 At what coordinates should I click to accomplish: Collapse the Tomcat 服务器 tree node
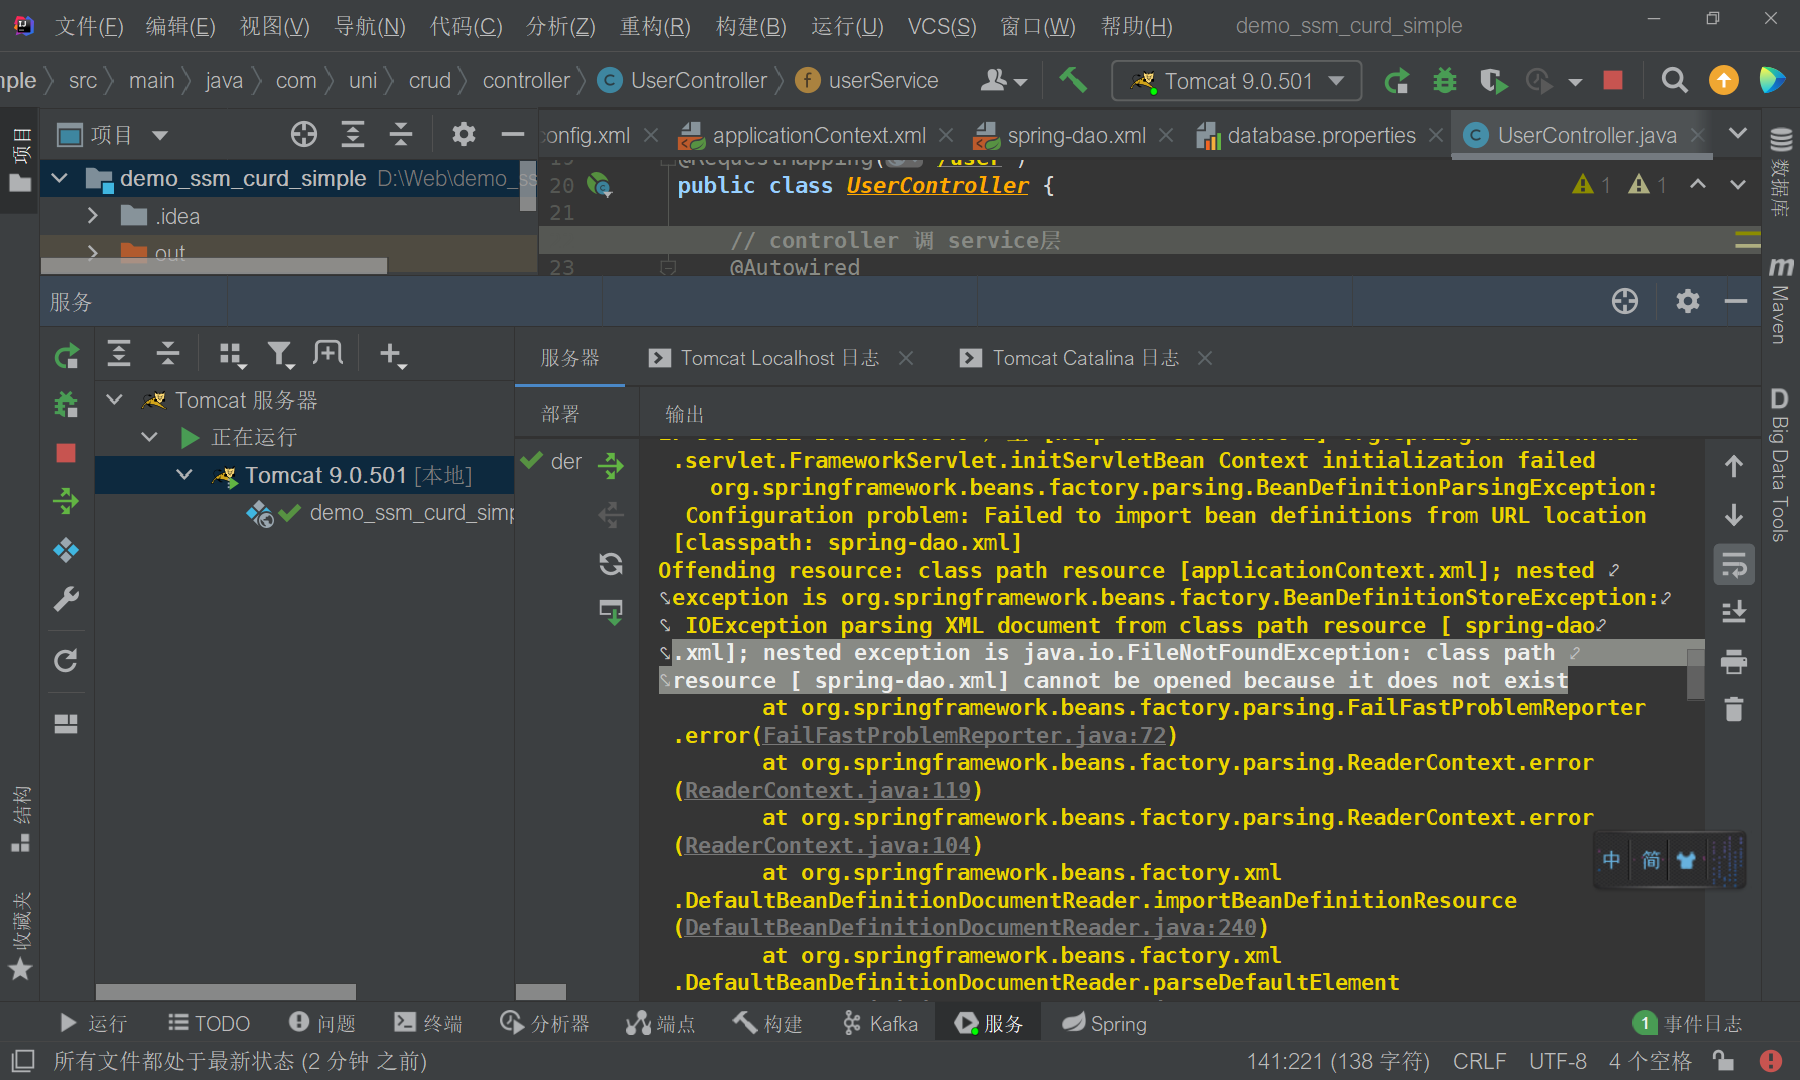(115, 400)
